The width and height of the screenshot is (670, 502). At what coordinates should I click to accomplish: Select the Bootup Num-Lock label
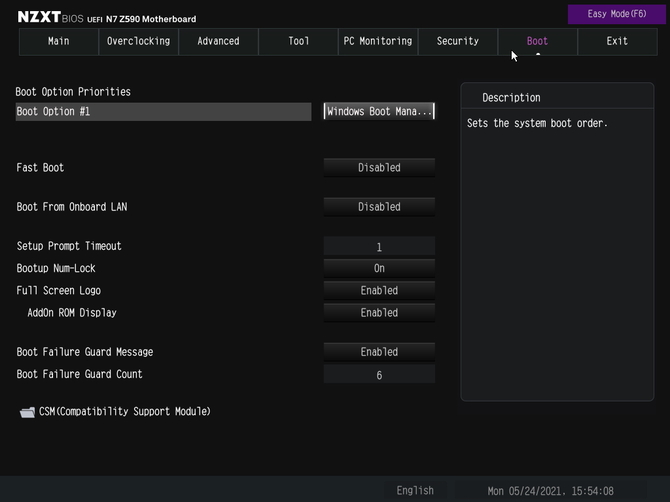(x=56, y=268)
